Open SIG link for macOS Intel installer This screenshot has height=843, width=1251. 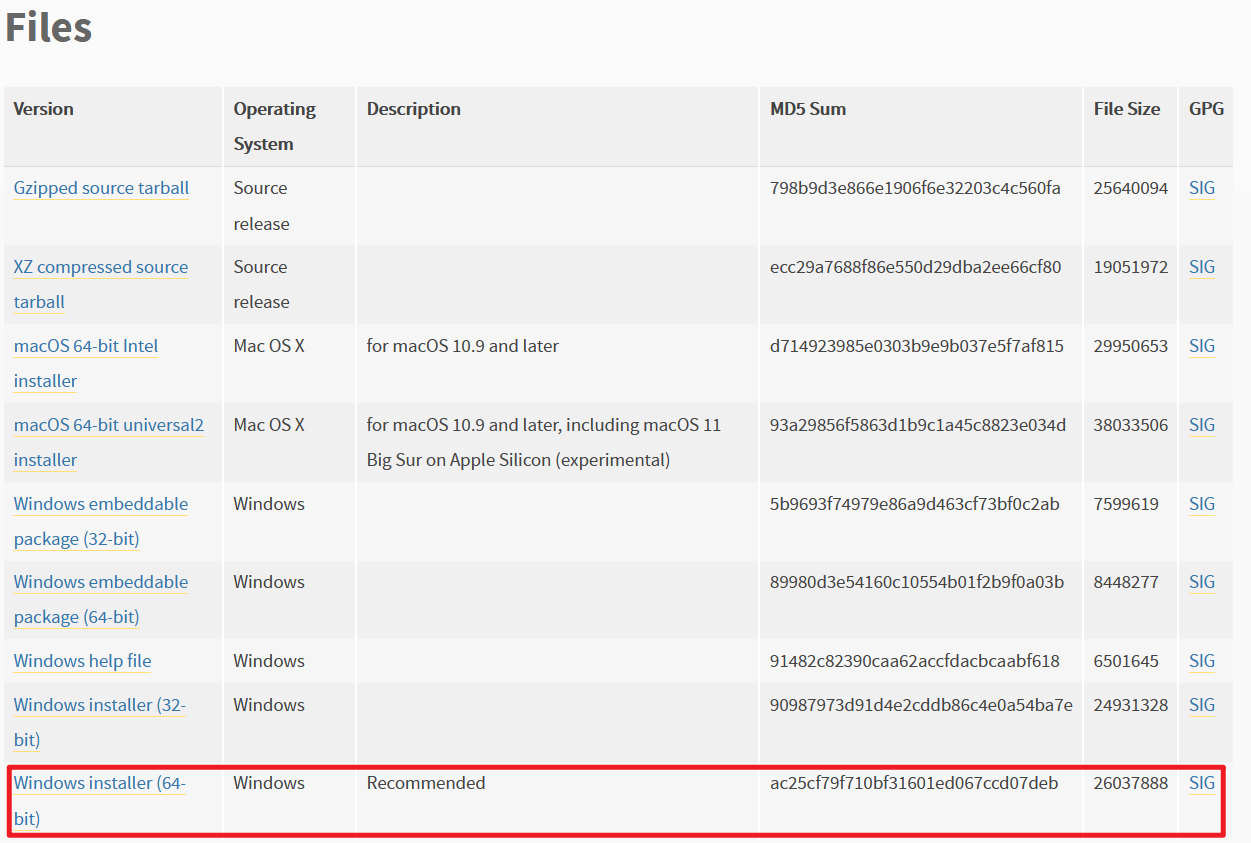pyautogui.click(x=1202, y=346)
